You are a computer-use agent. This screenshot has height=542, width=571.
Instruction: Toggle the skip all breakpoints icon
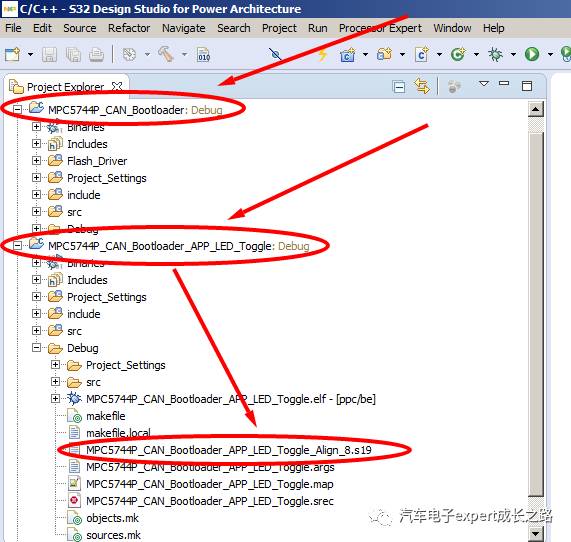tap(275, 55)
